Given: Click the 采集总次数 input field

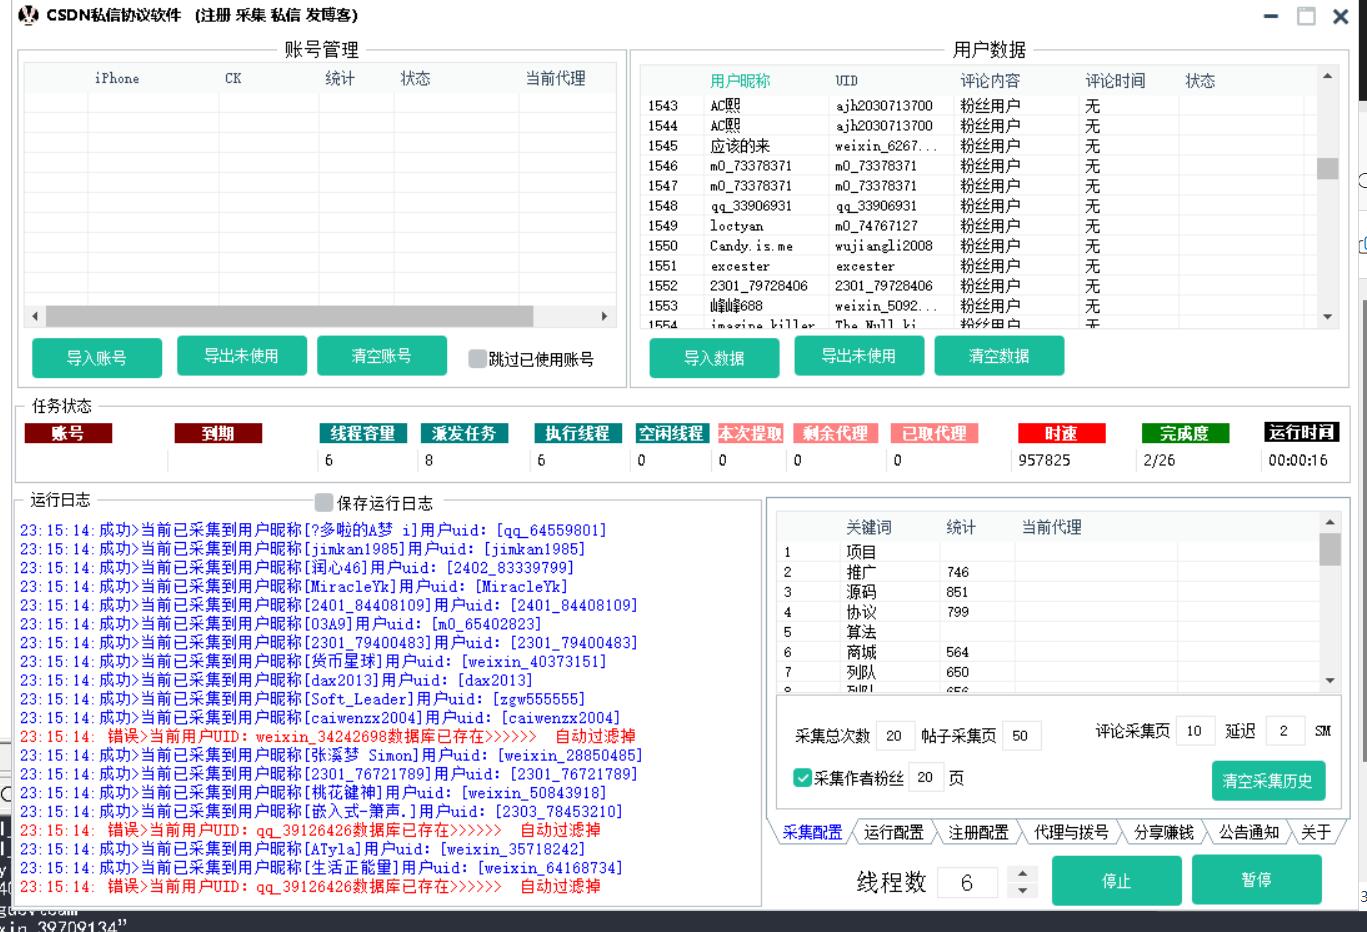Looking at the screenshot, I should (893, 736).
